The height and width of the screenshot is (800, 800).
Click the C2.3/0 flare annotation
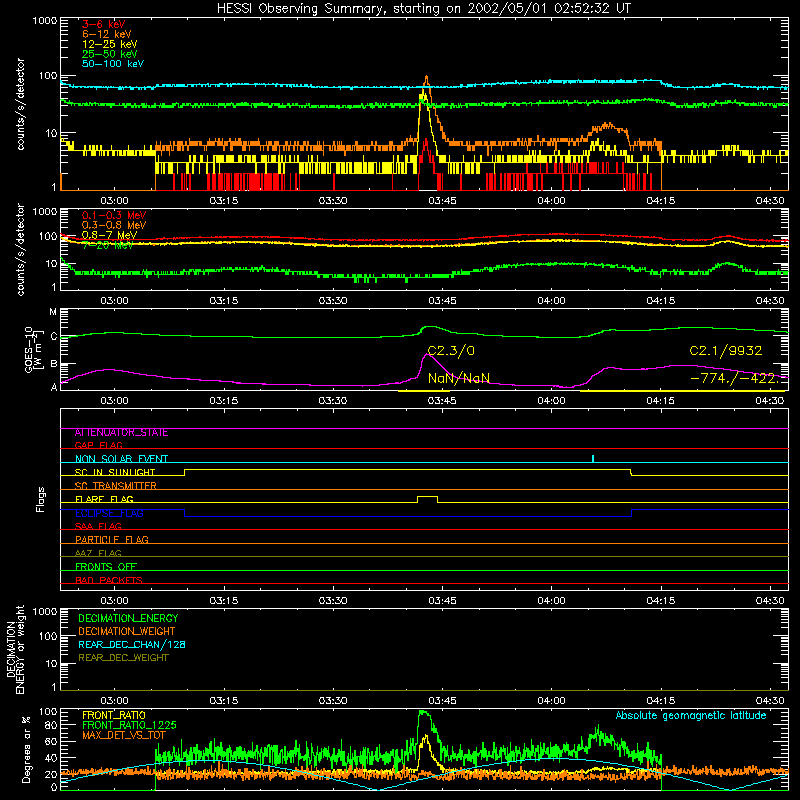[x=451, y=351]
